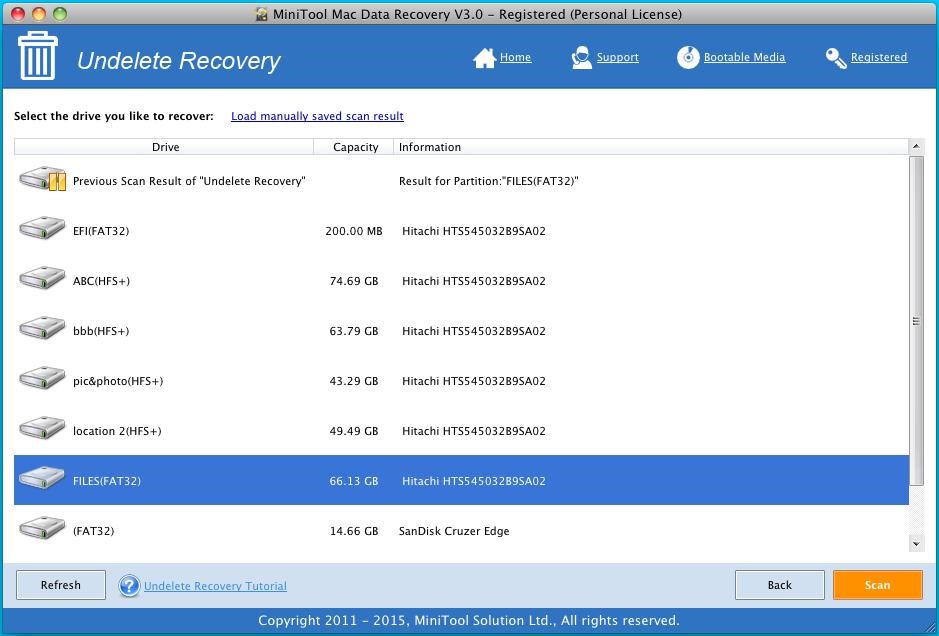
Task: Click the Undelete Recovery trash can icon
Action: (38, 57)
